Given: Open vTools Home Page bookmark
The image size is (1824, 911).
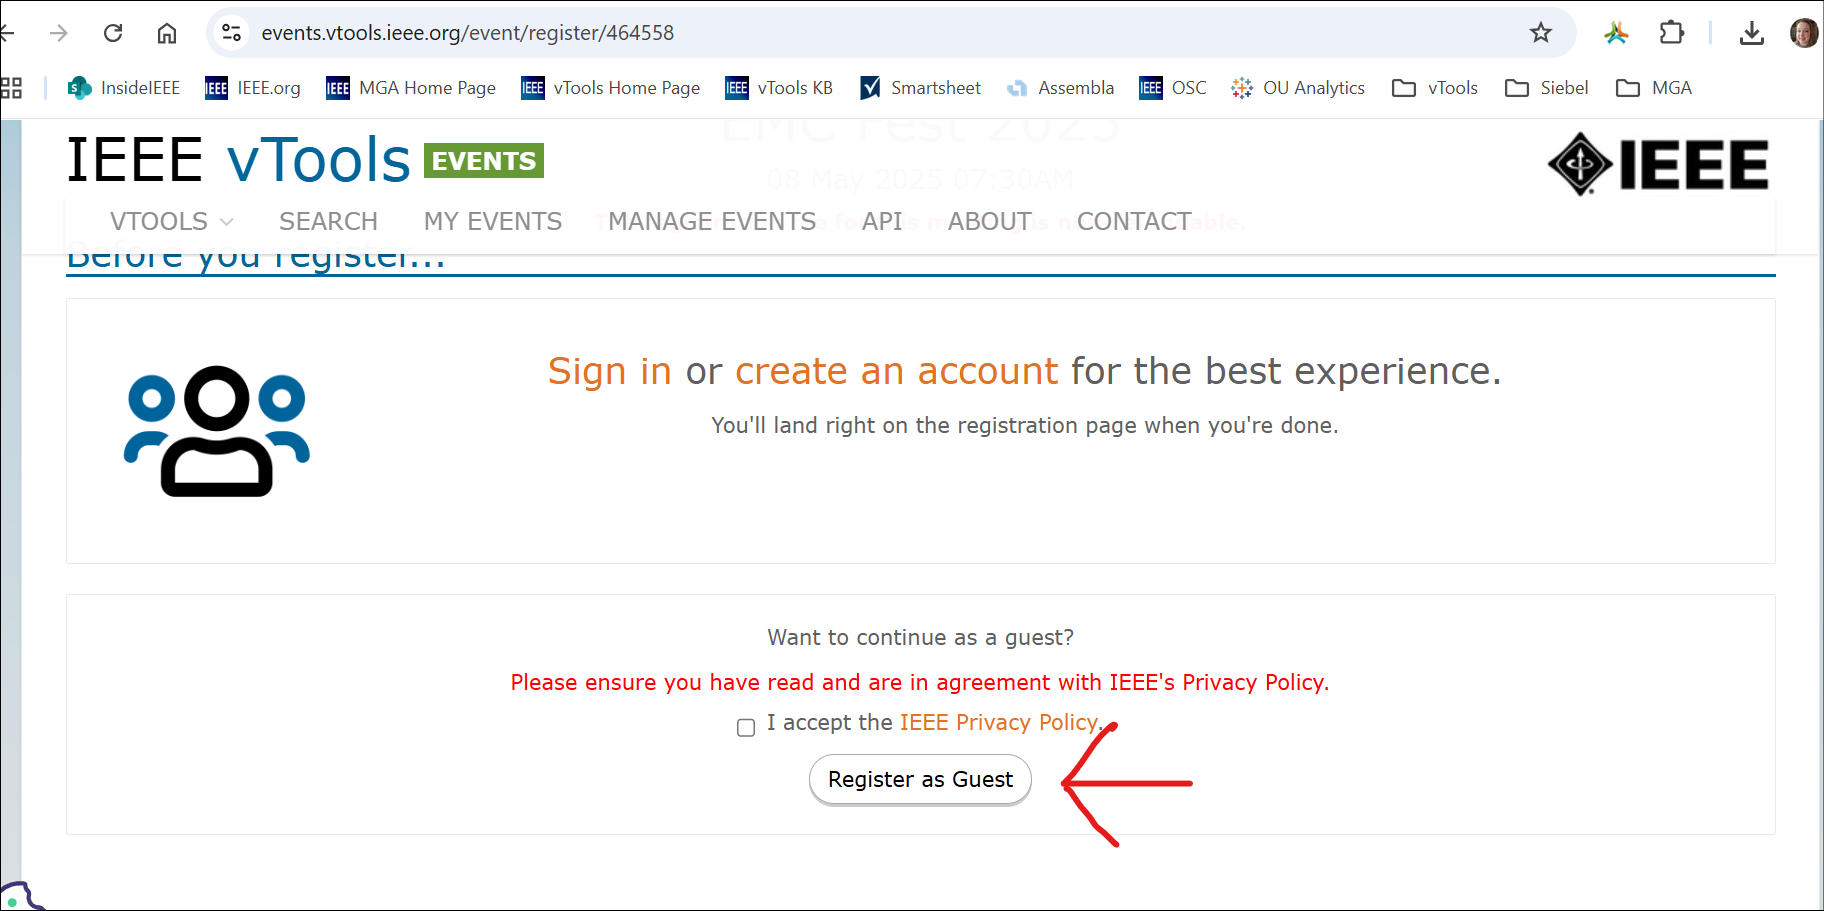Looking at the screenshot, I should tap(611, 88).
